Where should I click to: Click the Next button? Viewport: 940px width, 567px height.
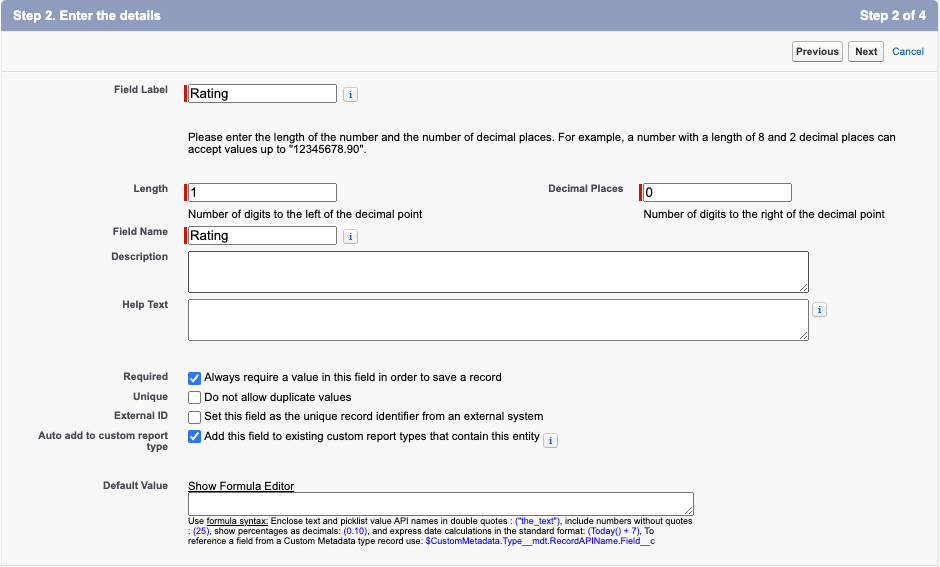[866, 52]
